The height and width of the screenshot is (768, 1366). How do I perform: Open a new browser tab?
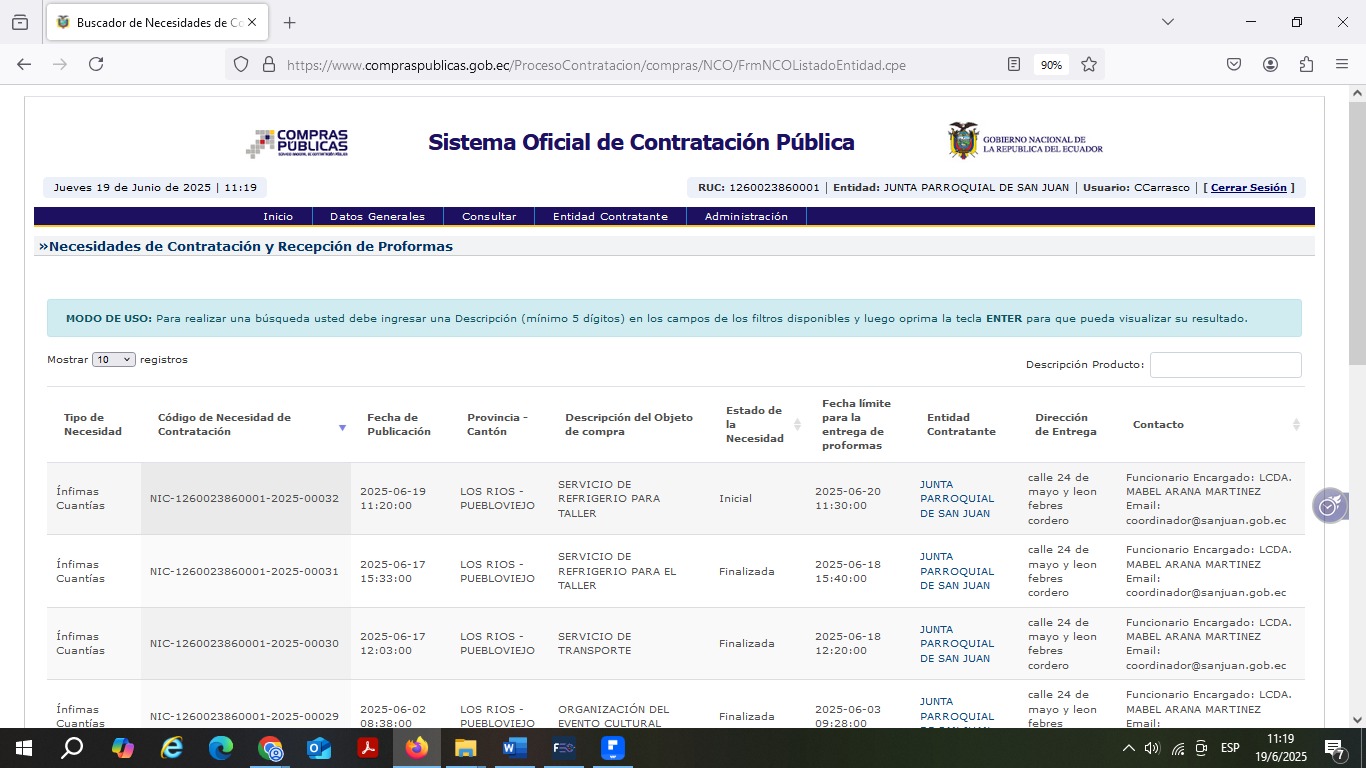coord(290,22)
